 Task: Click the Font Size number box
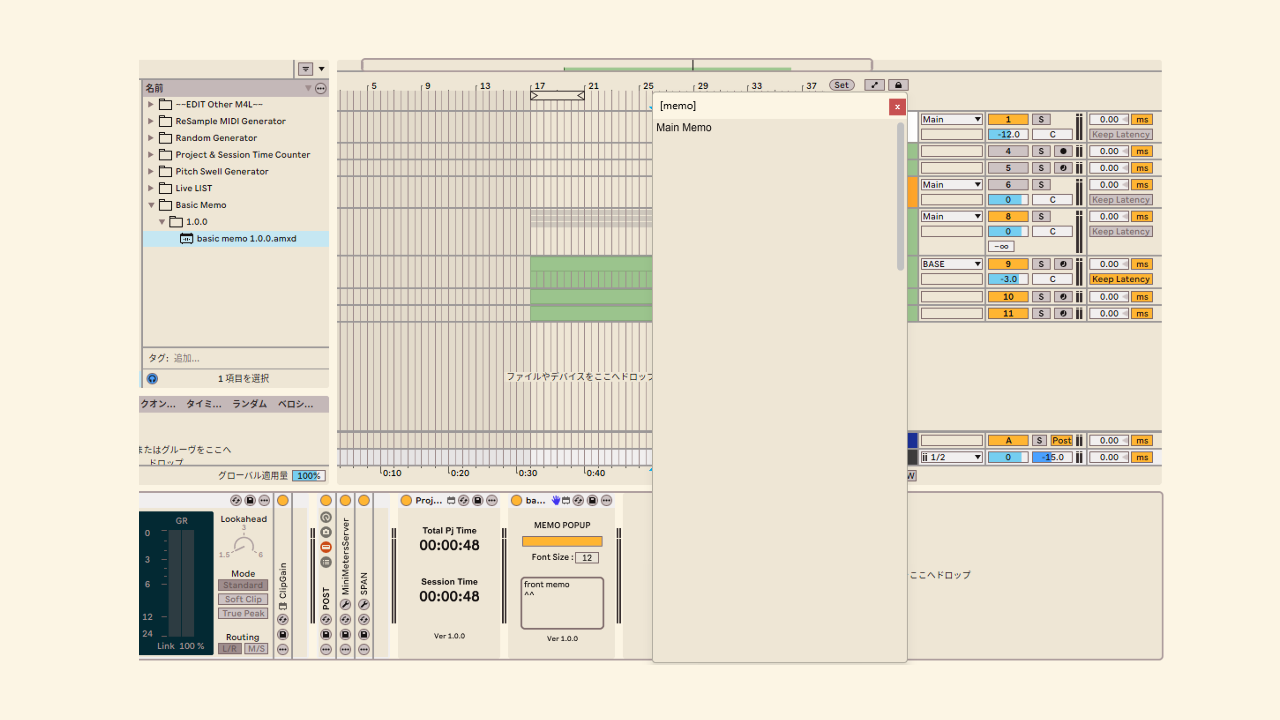587,558
